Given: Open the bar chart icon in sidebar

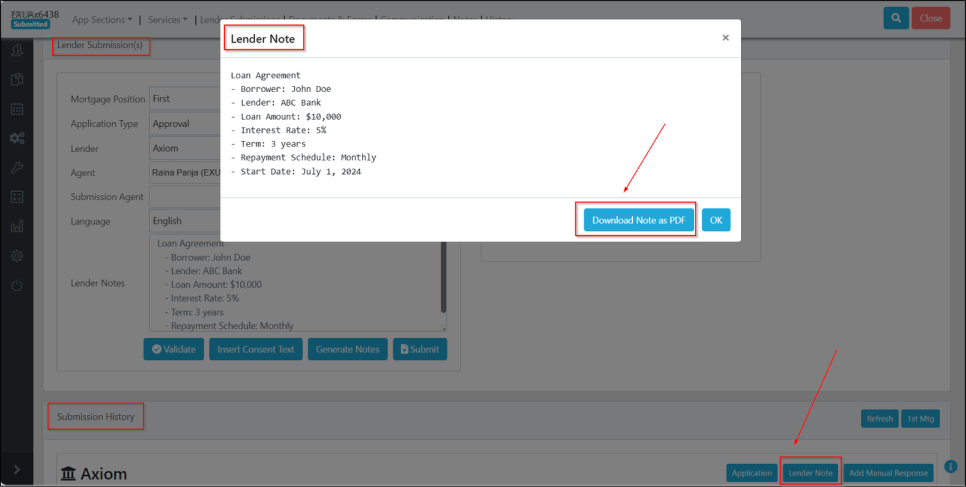Looking at the screenshot, I should click(x=17, y=226).
